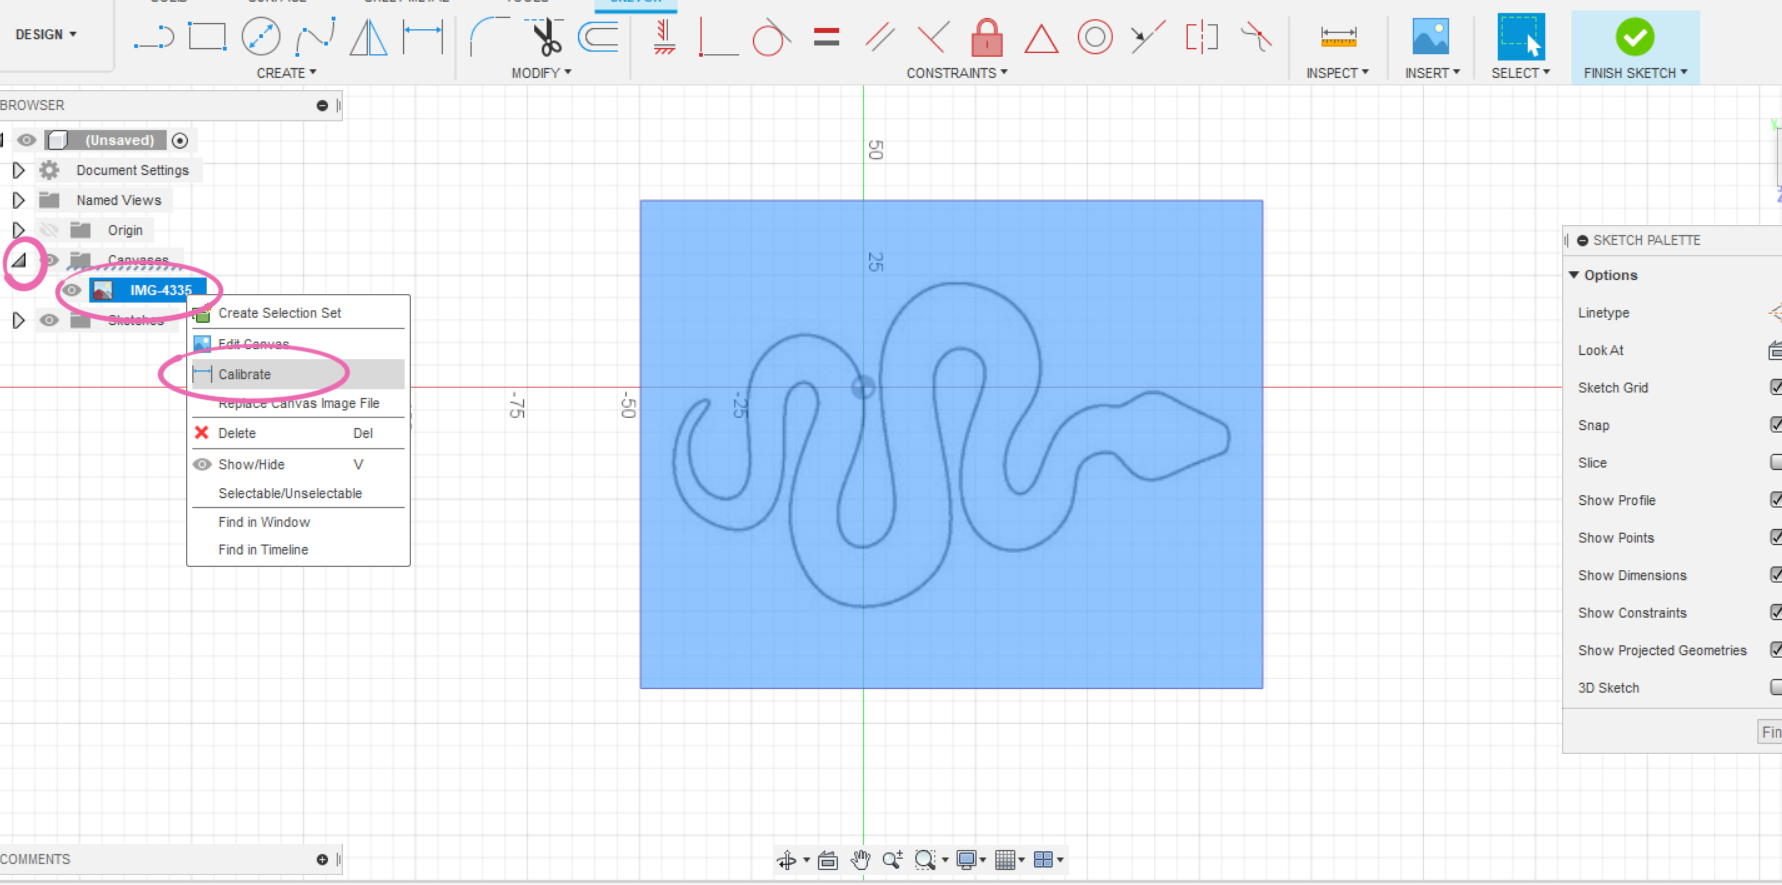1782x885 pixels.
Task: Select the Circle sketch tool
Action: (261, 37)
